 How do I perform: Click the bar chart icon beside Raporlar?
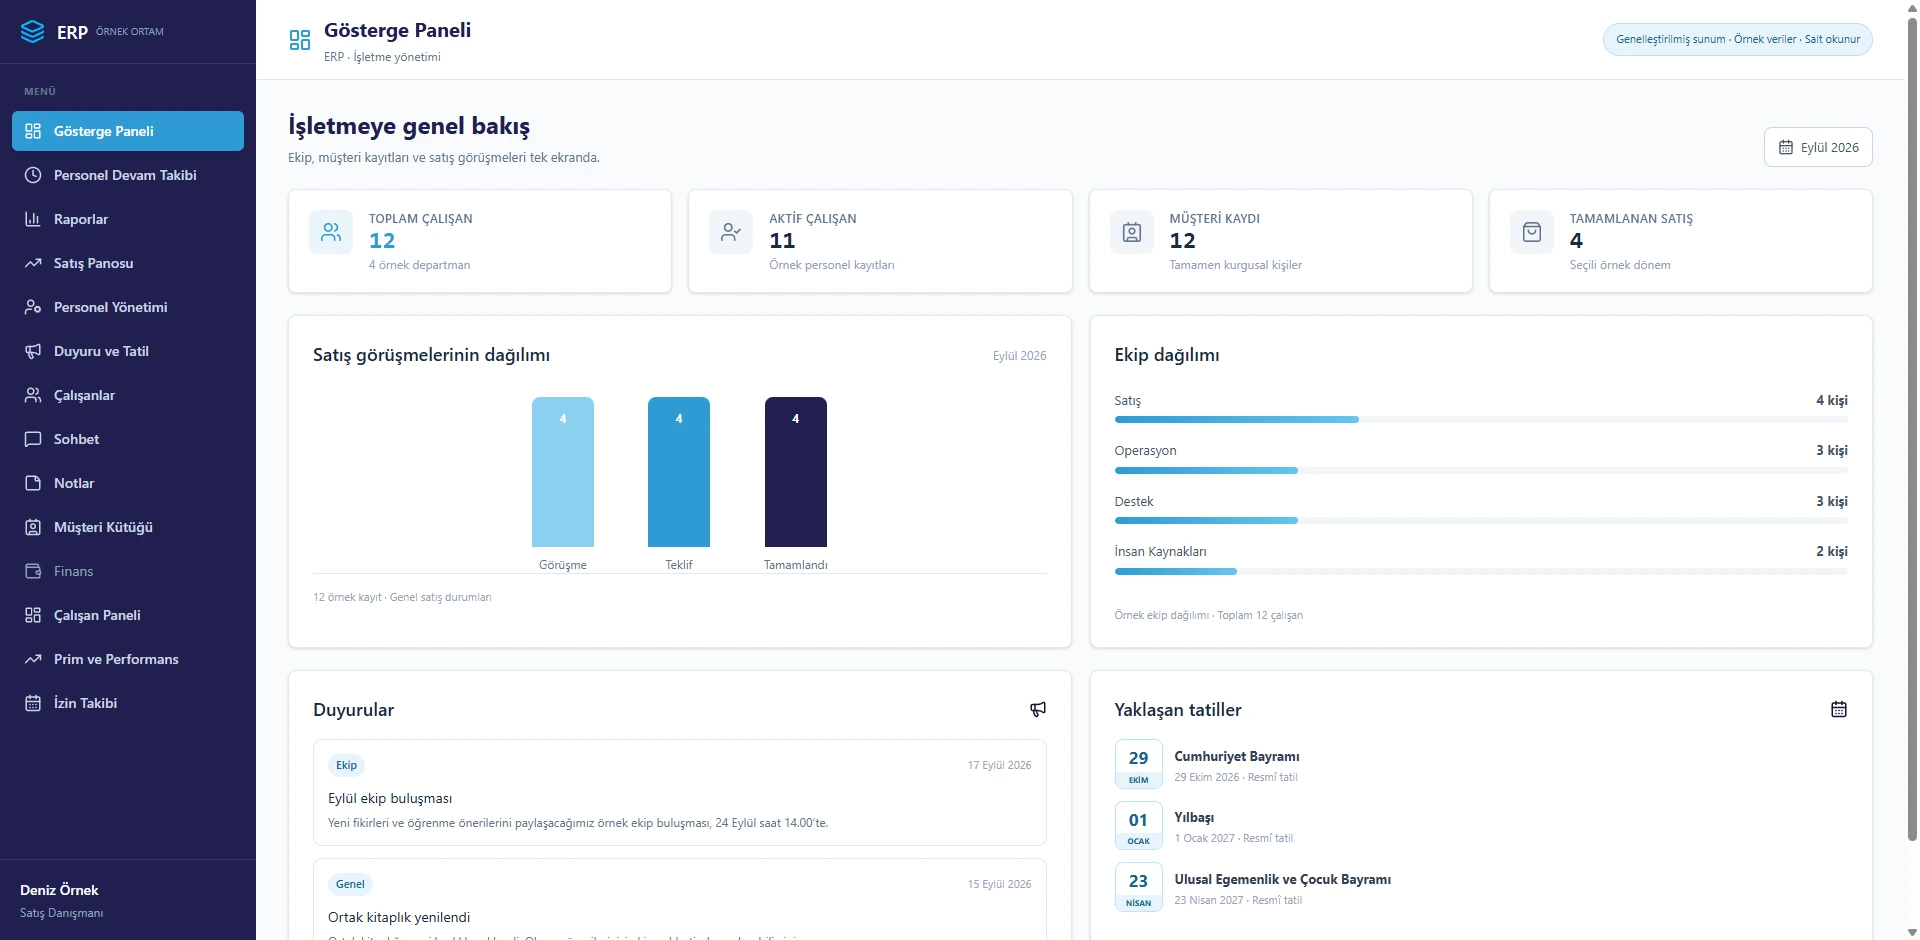[33, 219]
